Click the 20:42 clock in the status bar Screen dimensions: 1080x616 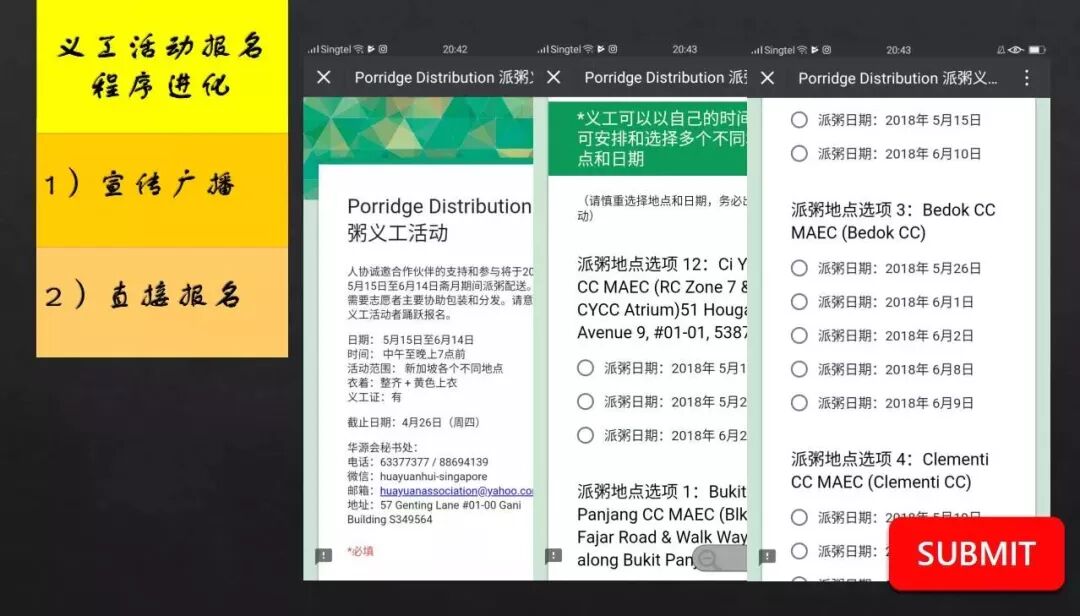455,50
